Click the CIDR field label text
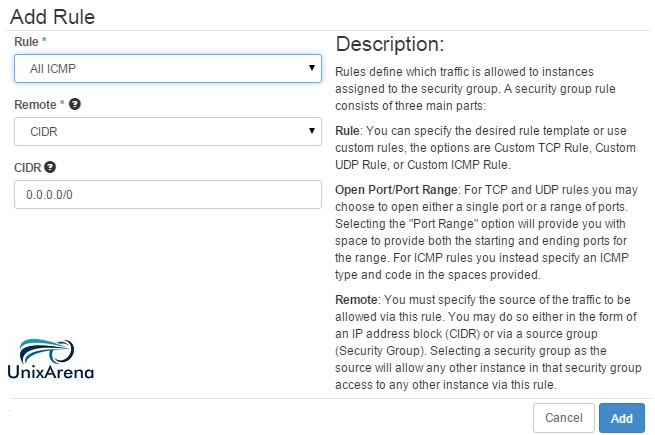The height and width of the screenshot is (435, 655). click(x=28, y=168)
